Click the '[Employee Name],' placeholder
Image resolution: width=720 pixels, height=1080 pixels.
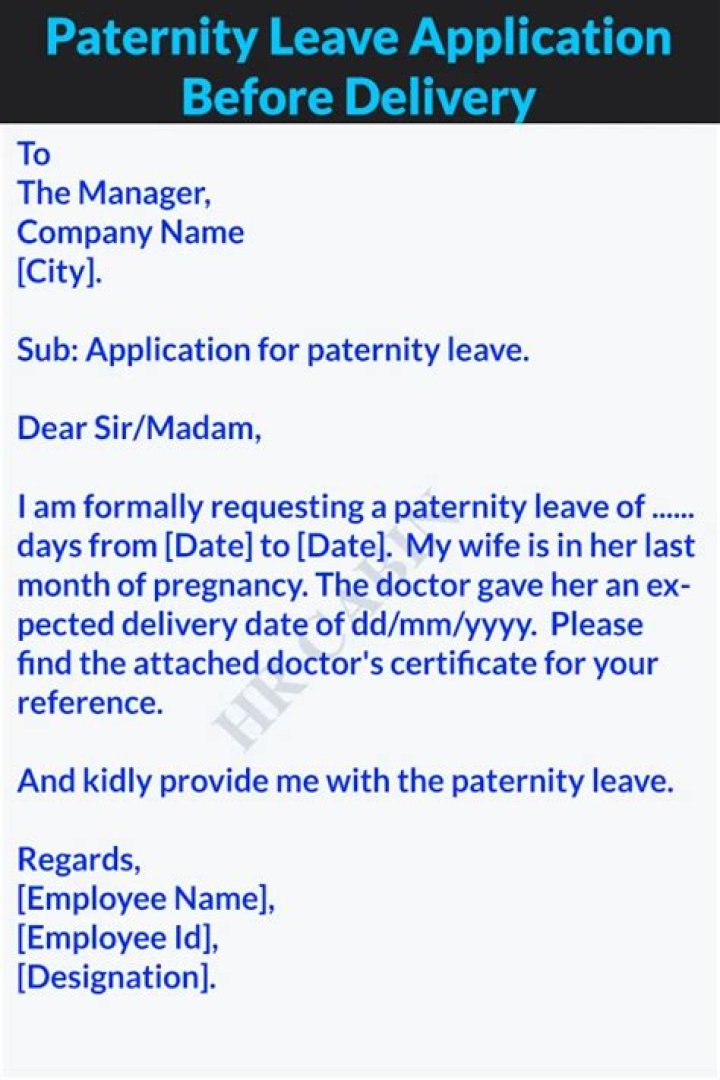(146, 899)
